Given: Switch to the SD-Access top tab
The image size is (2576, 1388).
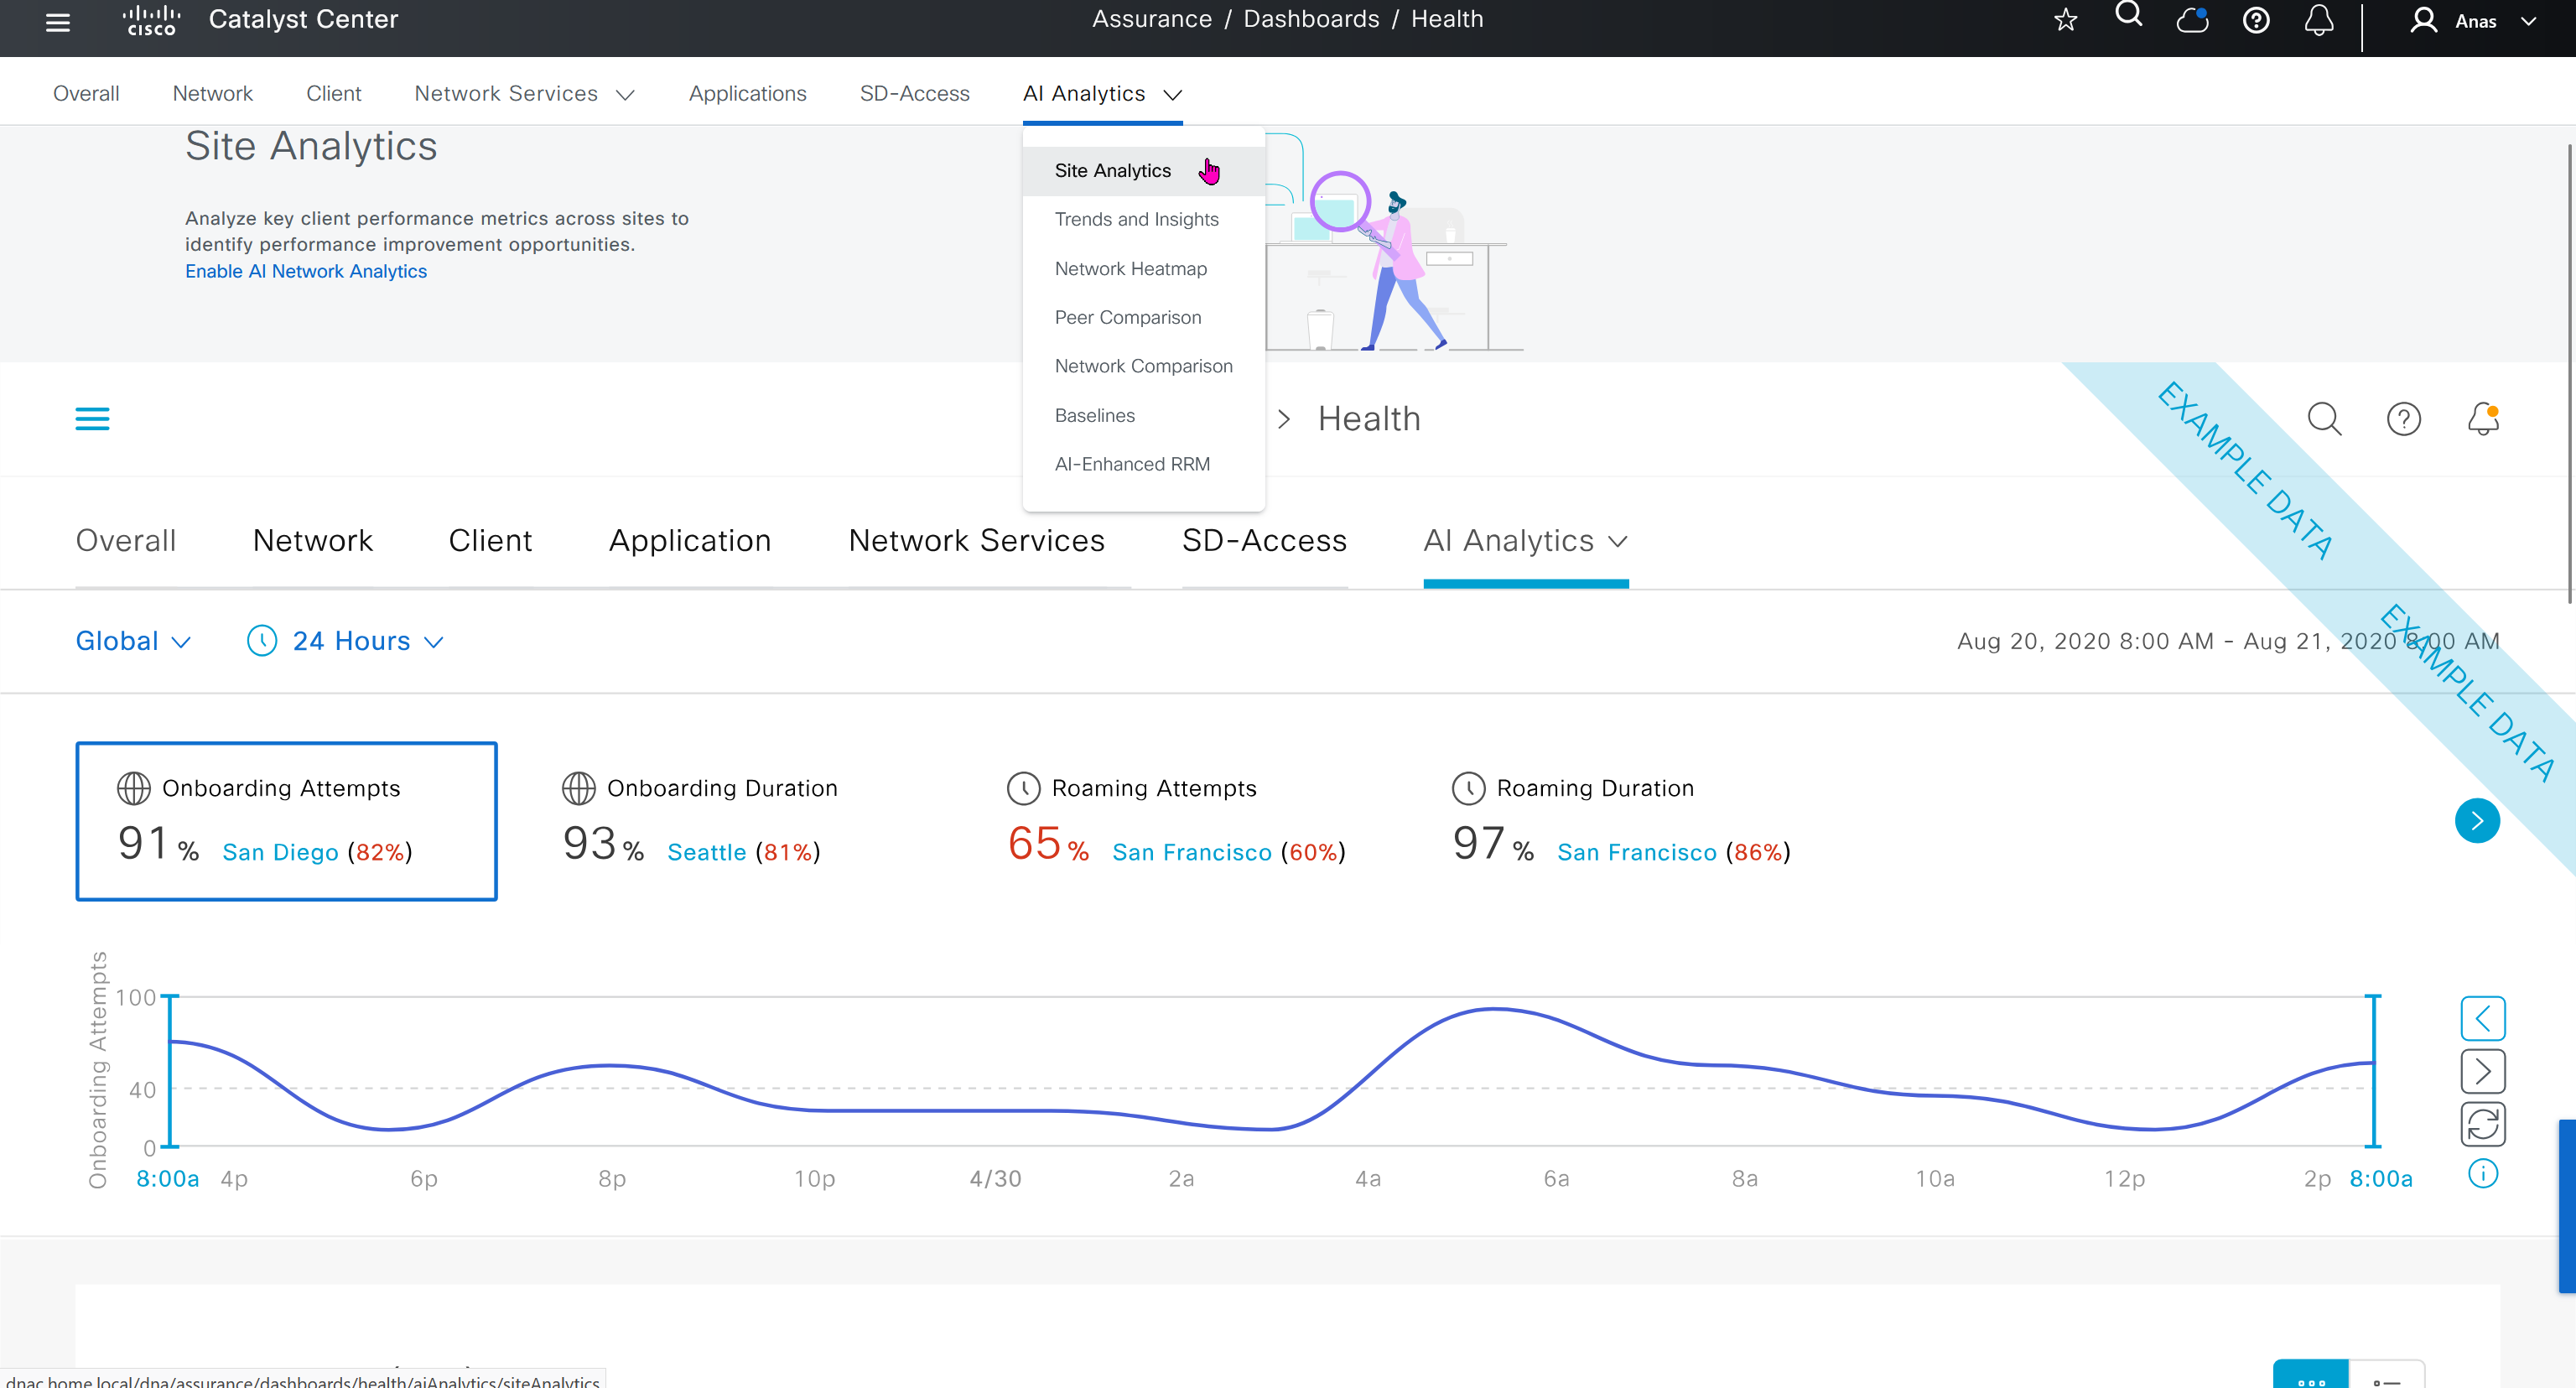Looking at the screenshot, I should (914, 94).
